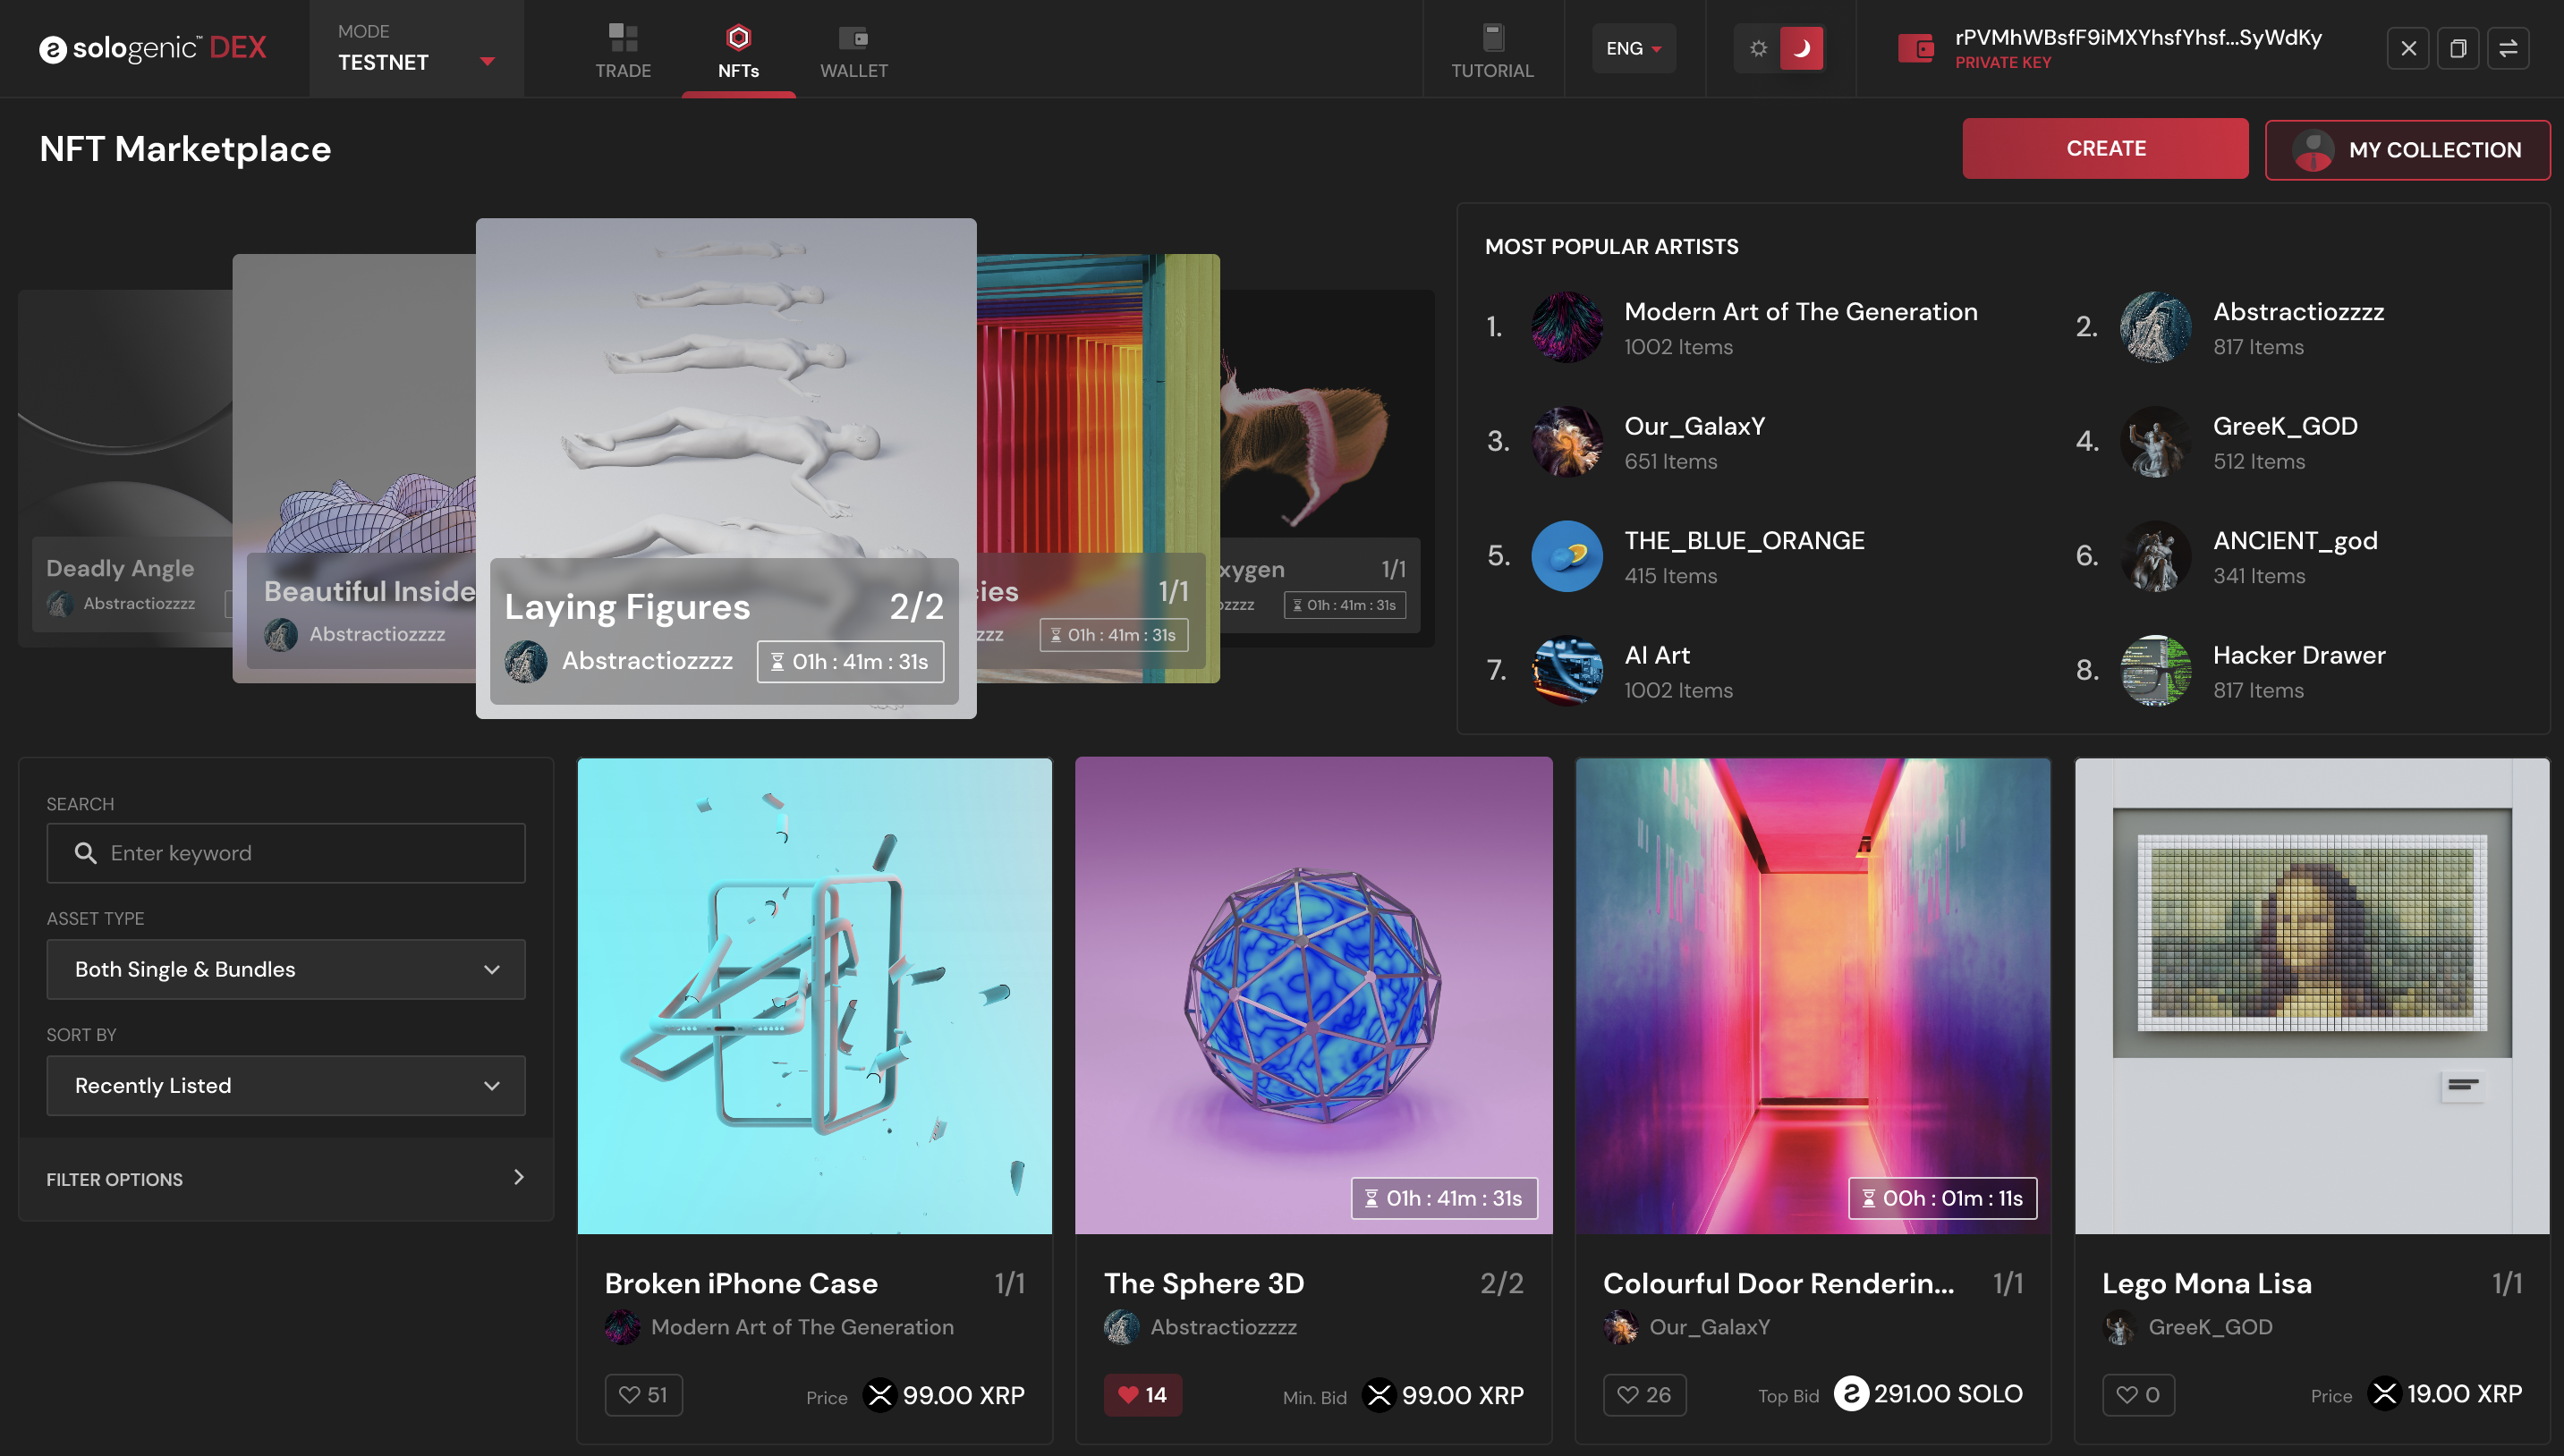Open the ENG language selector
Image resolution: width=2564 pixels, height=1456 pixels.
pos(1633,48)
